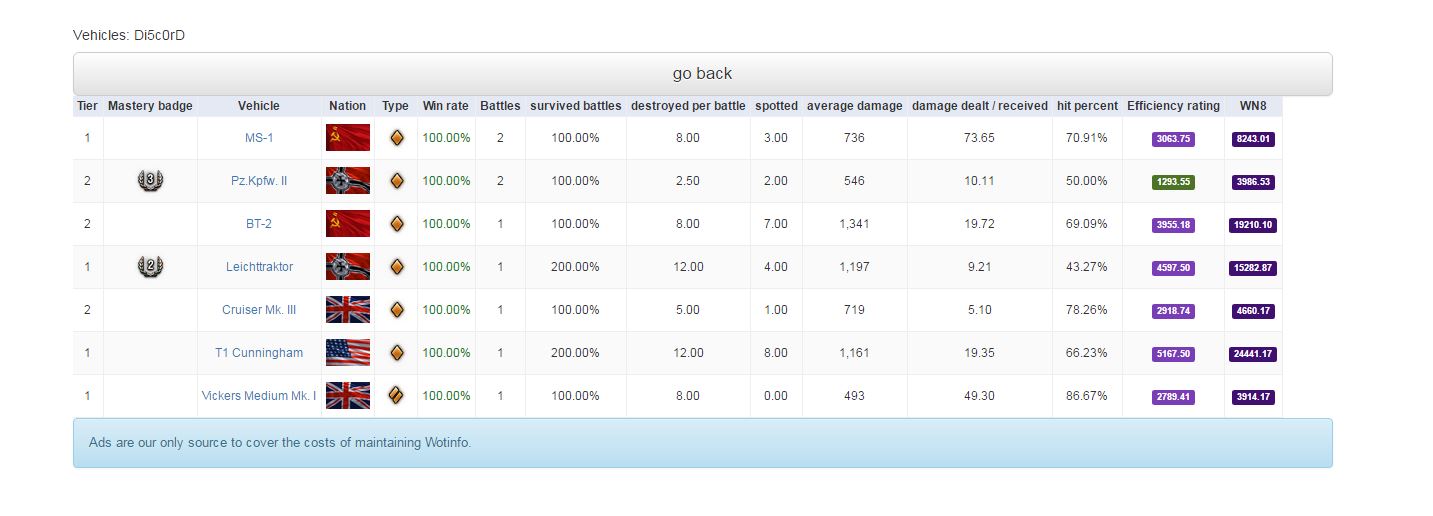Sort table by Win rate column
The height and width of the screenshot is (516, 1433).
click(445, 106)
